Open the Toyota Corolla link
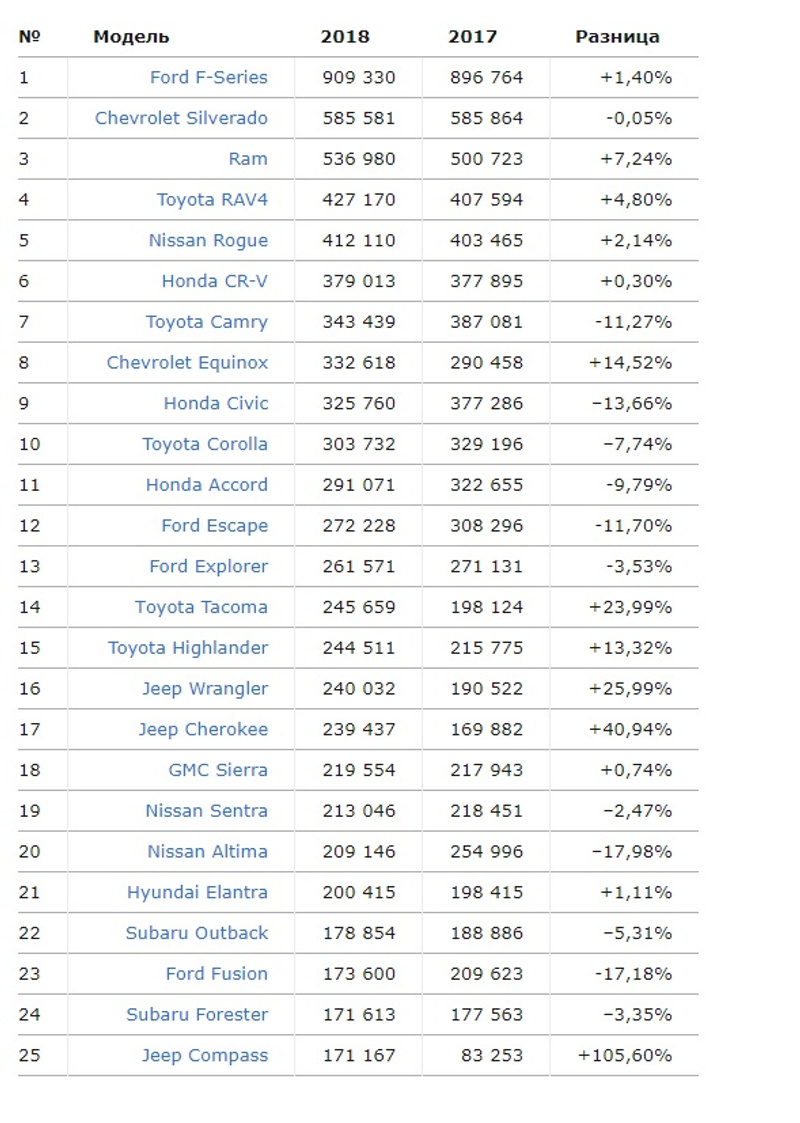 (204, 444)
